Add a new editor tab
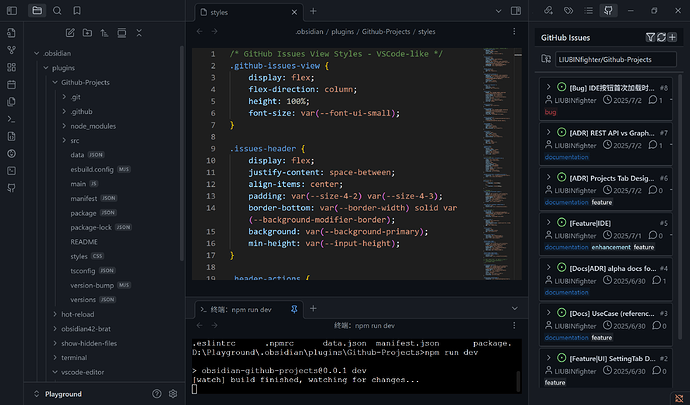This screenshot has width=690, height=405. tap(313, 11)
